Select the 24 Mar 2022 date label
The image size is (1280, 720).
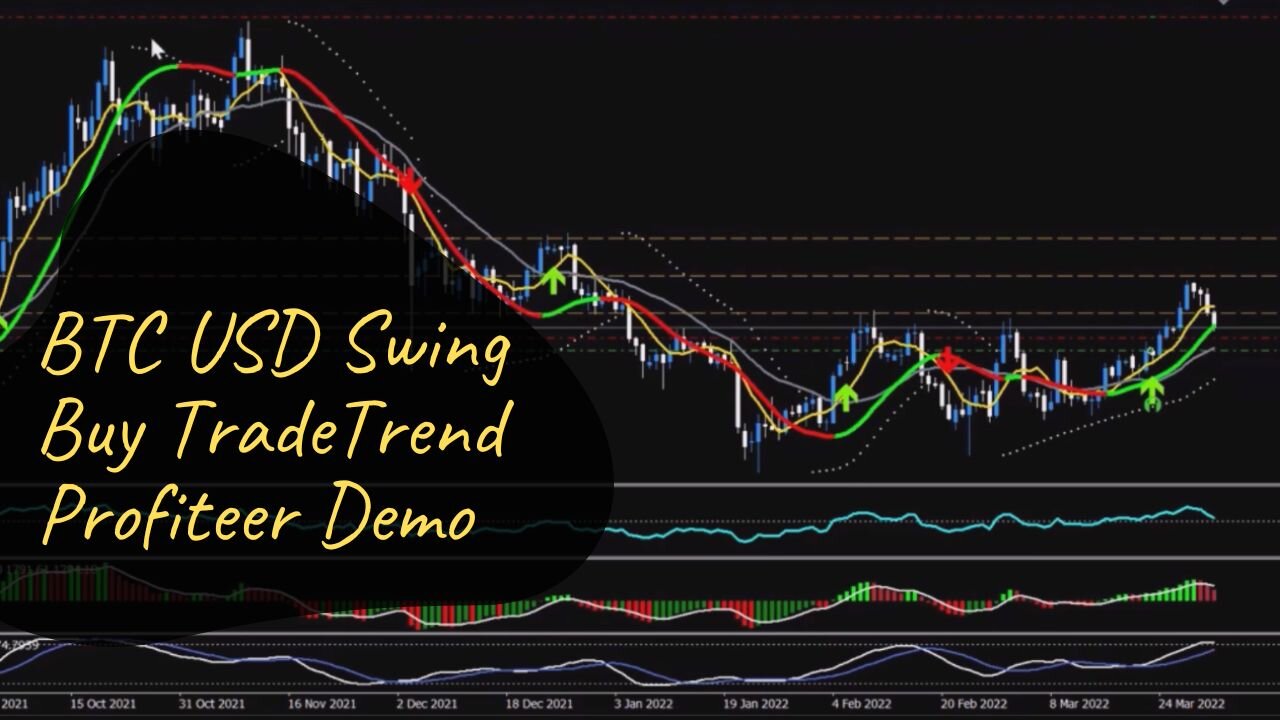click(1189, 705)
